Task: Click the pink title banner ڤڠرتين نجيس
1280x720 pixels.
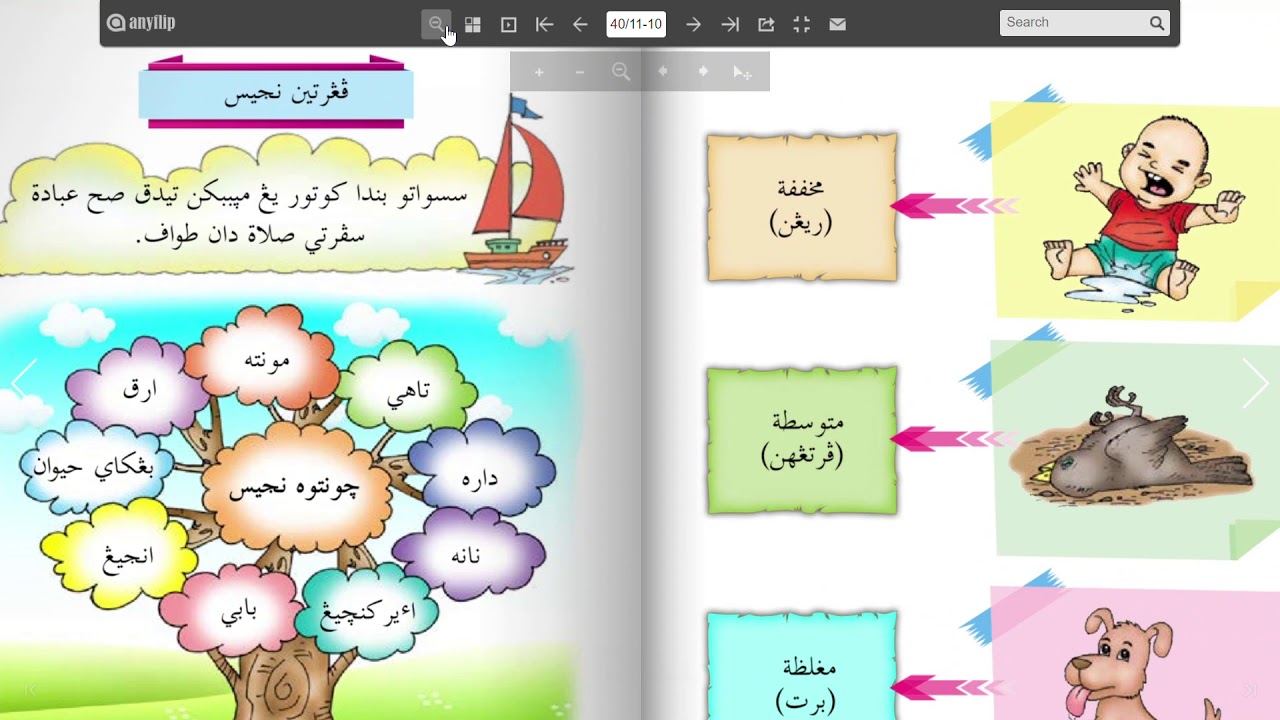Action: [x=275, y=93]
